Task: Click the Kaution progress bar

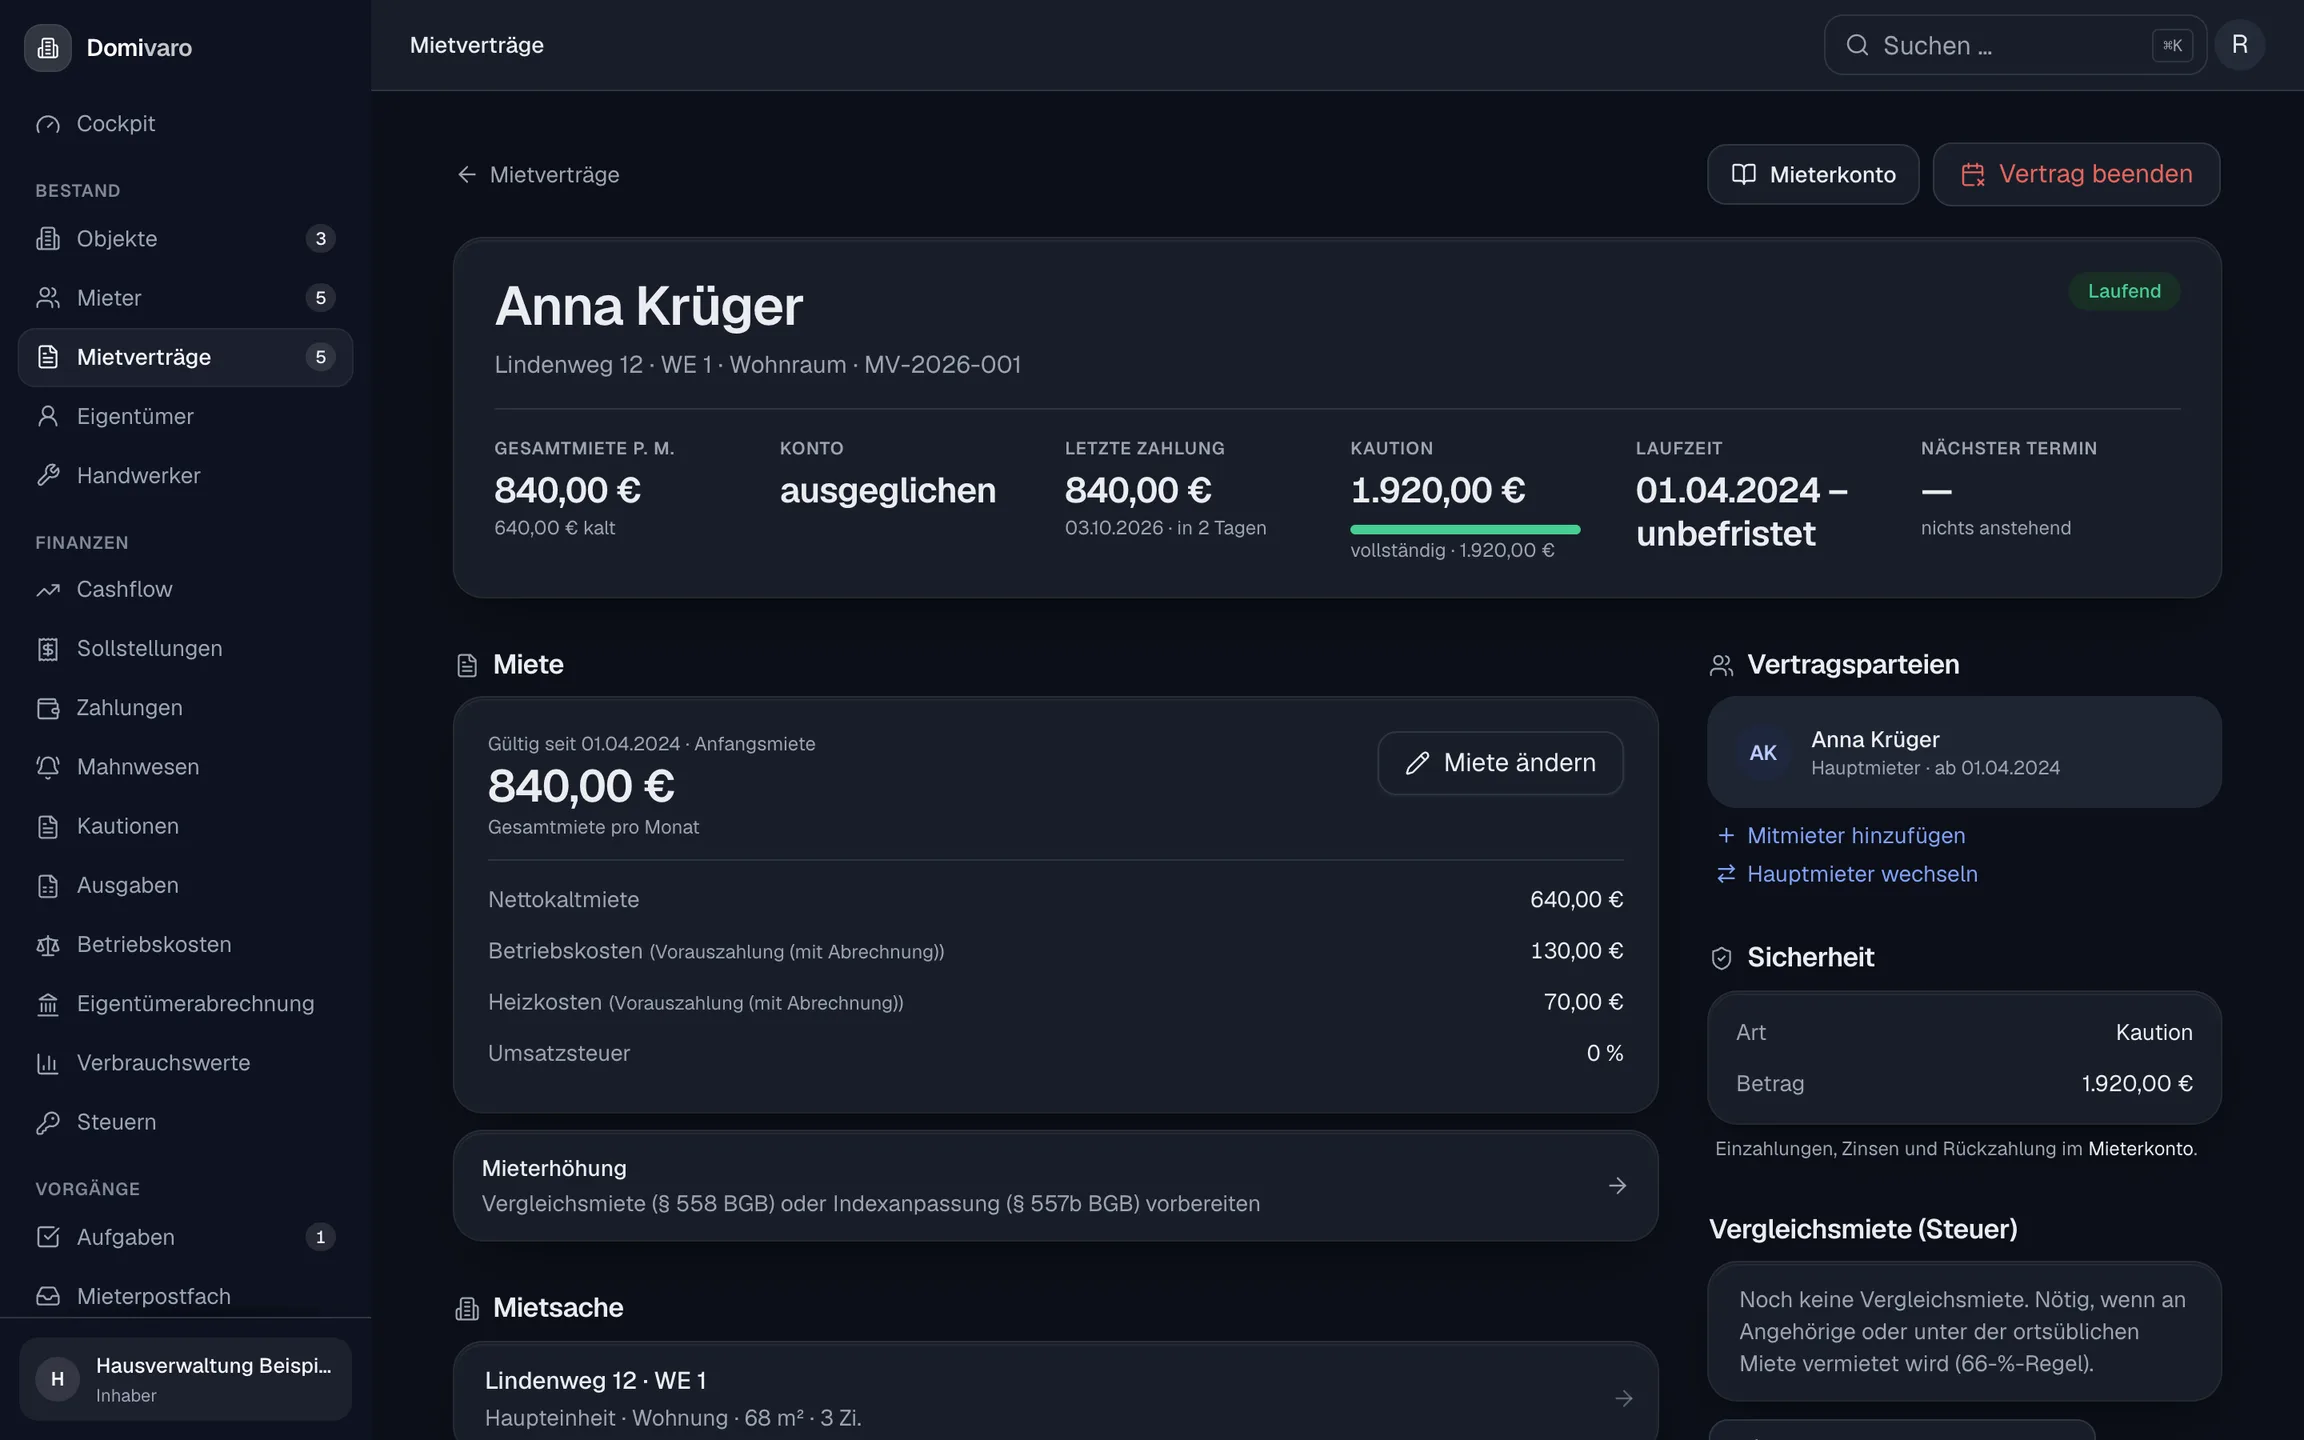Action: 1465,529
